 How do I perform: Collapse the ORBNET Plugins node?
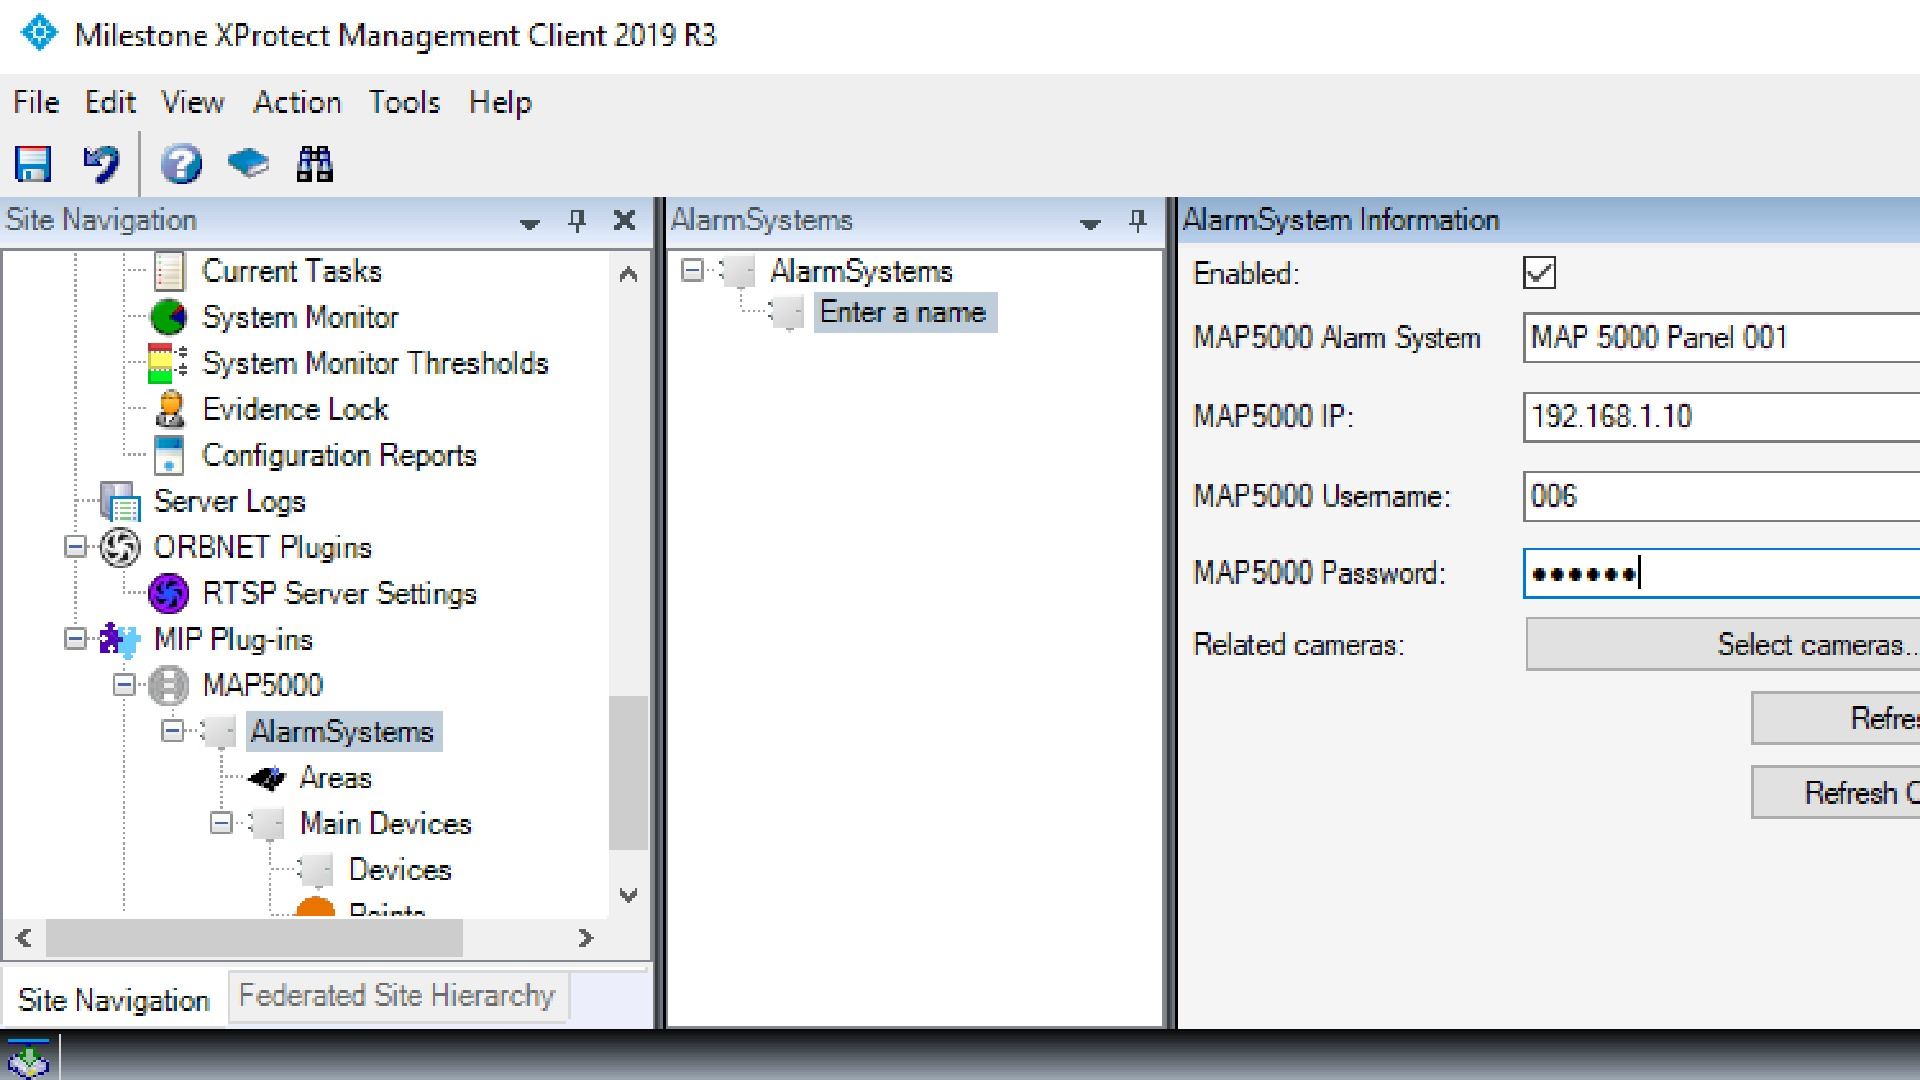click(x=76, y=547)
